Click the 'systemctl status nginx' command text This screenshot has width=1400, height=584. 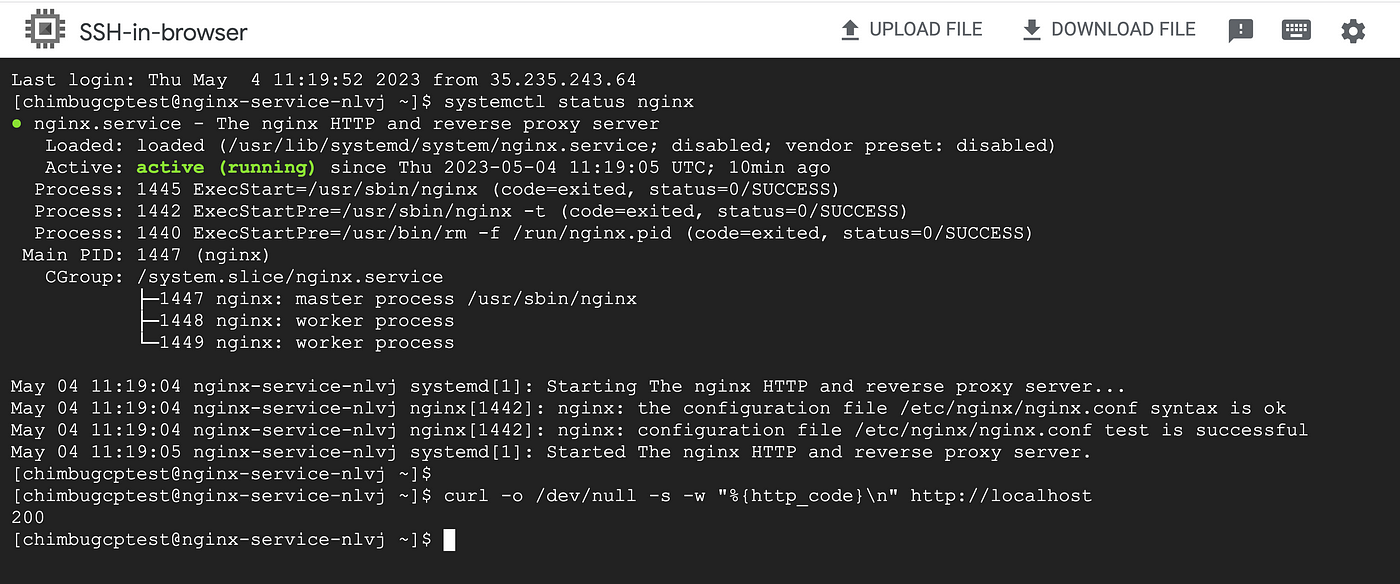click(x=568, y=102)
